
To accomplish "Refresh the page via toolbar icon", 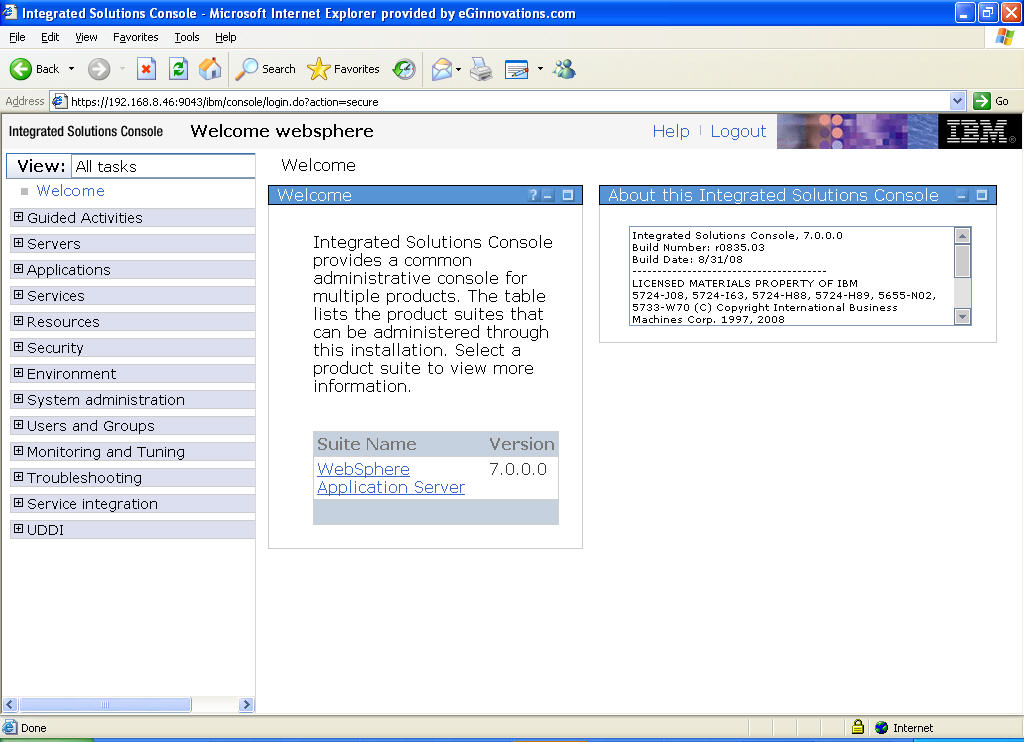I will pos(178,69).
